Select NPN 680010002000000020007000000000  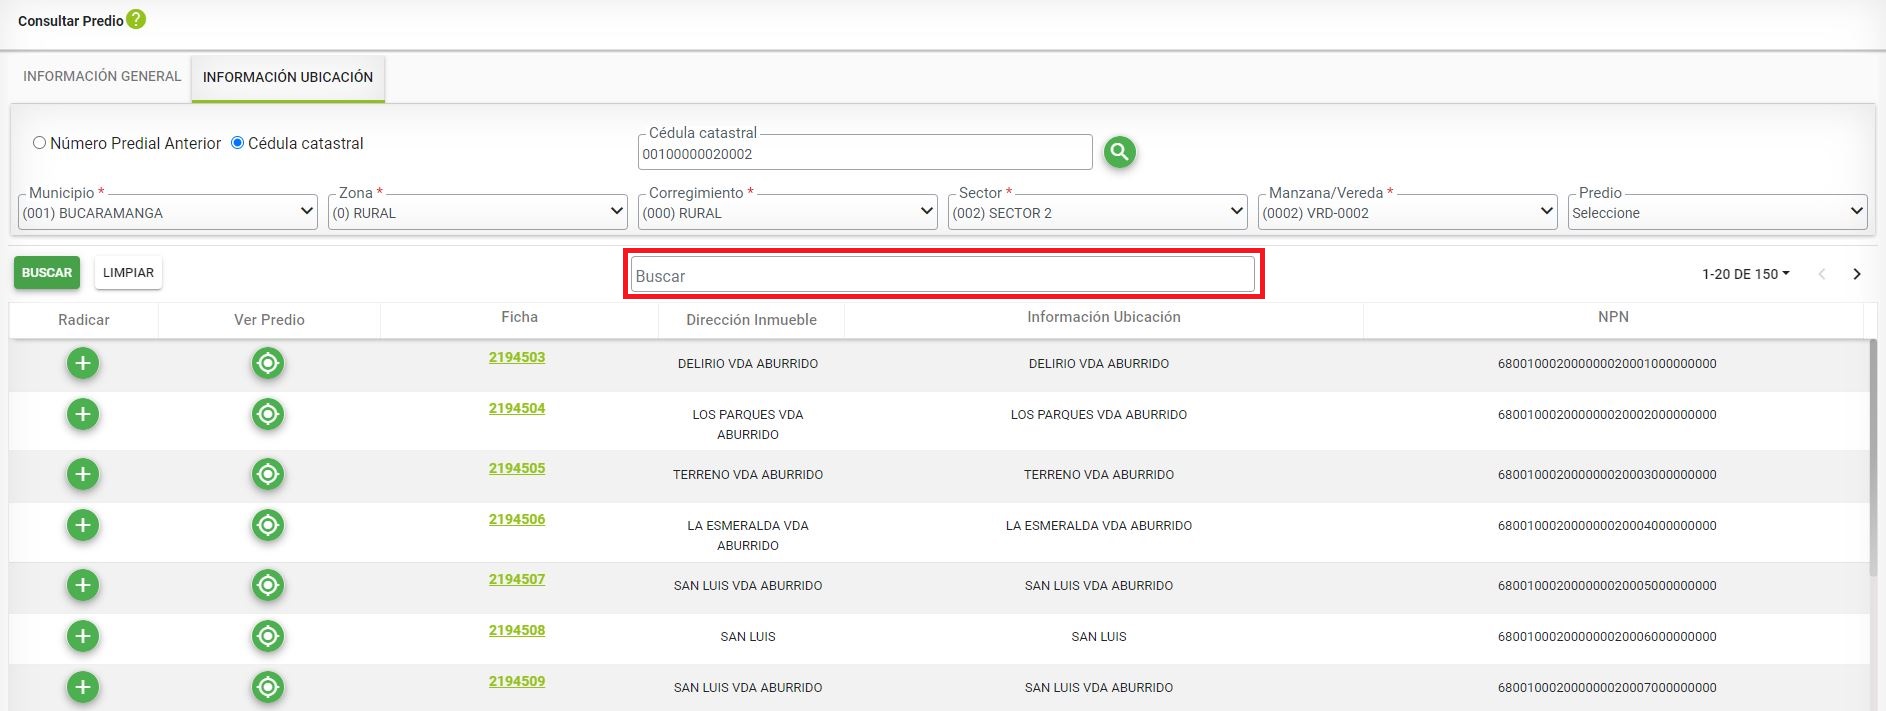1607,688
